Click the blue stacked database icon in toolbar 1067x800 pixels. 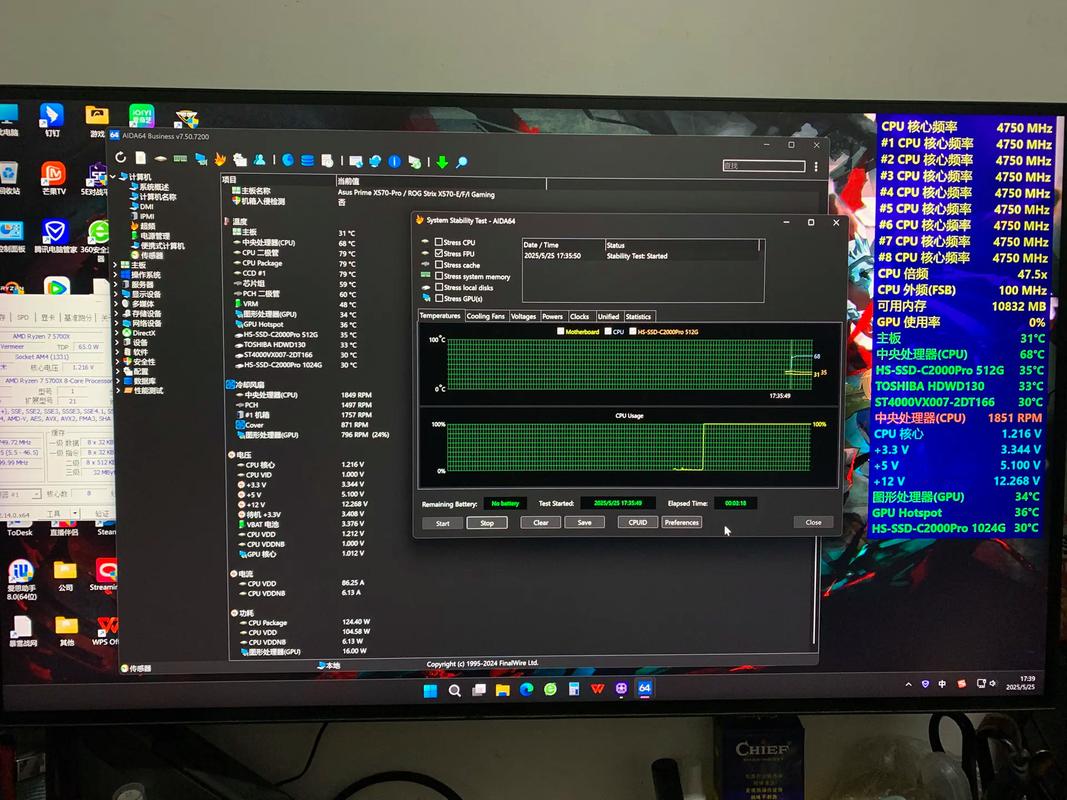coord(308,161)
